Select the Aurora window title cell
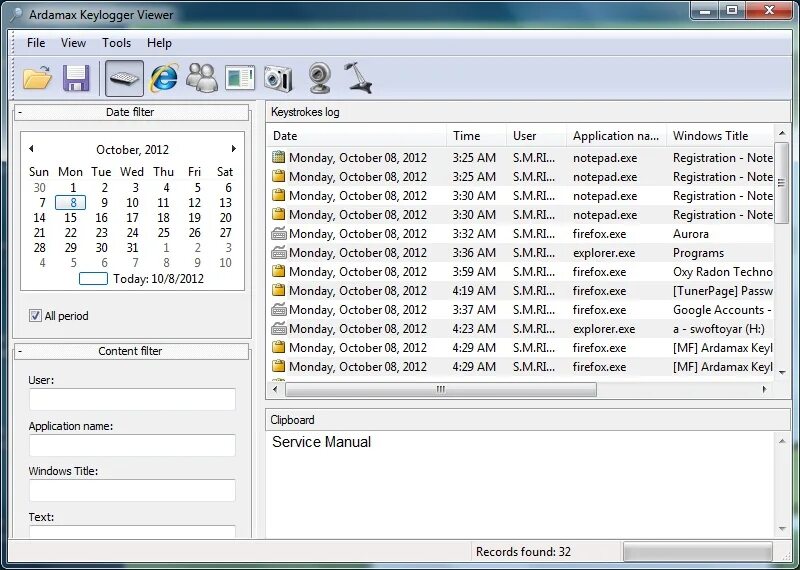Image resolution: width=800 pixels, height=570 pixels. 691,234
